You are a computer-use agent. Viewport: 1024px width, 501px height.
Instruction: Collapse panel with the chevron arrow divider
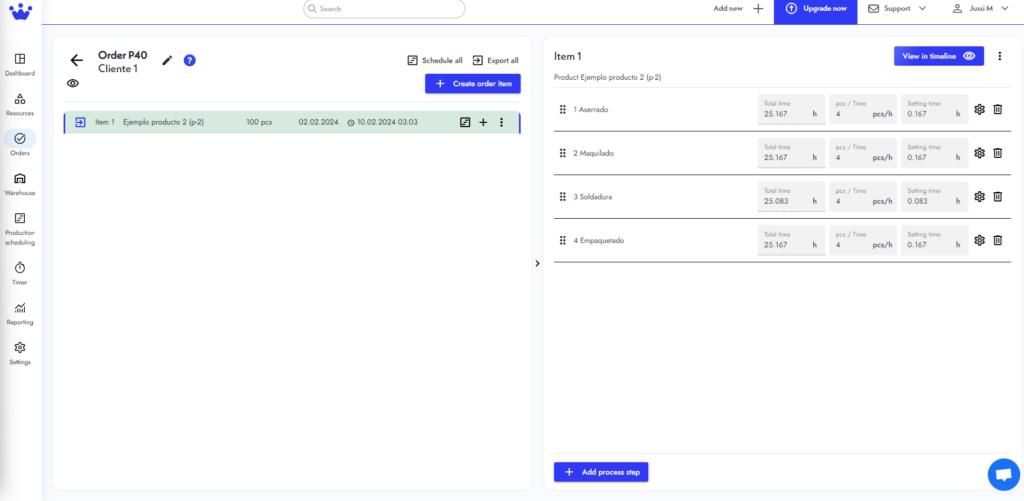coord(537,263)
